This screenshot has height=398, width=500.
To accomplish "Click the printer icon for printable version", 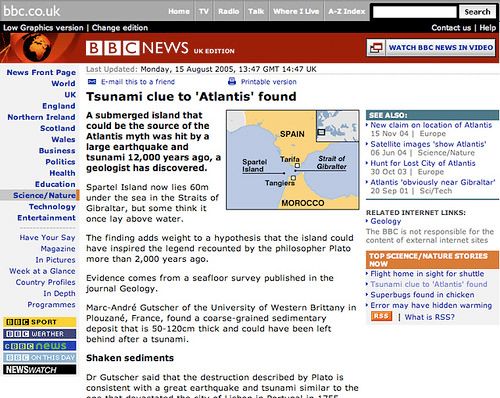I will click(x=232, y=81).
